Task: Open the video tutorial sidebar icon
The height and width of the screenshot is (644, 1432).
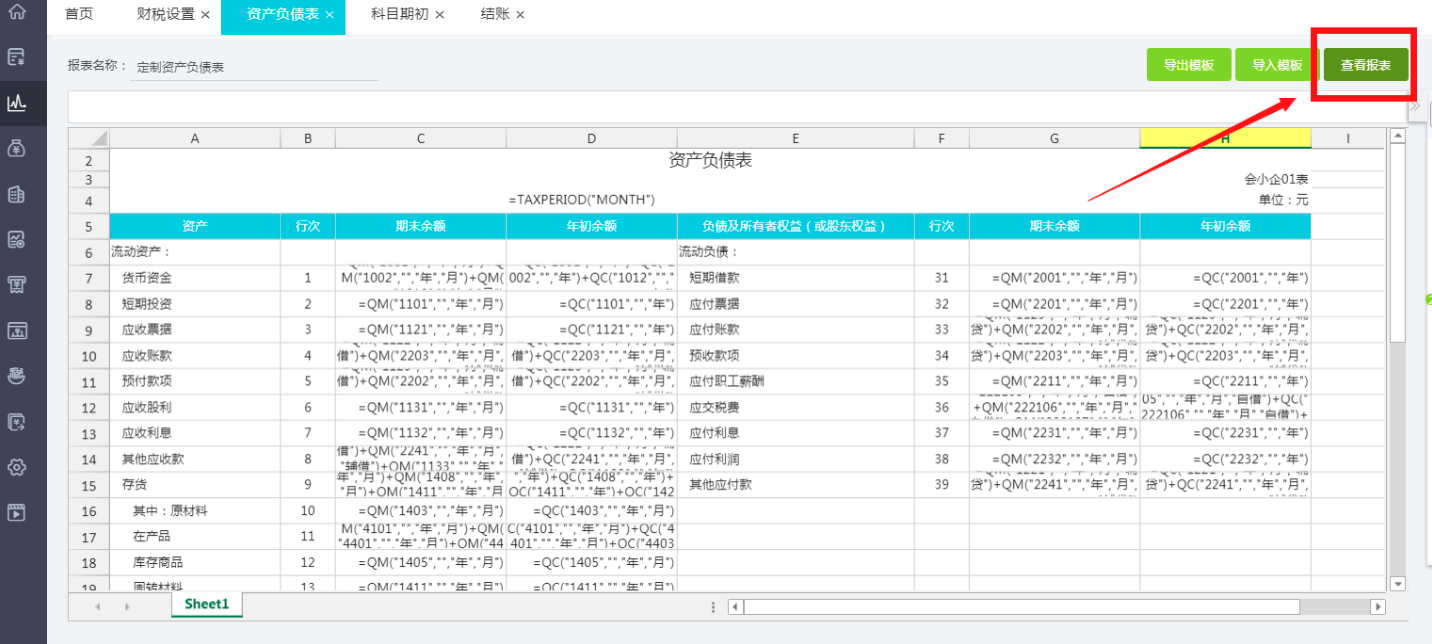Action: [x=17, y=513]
